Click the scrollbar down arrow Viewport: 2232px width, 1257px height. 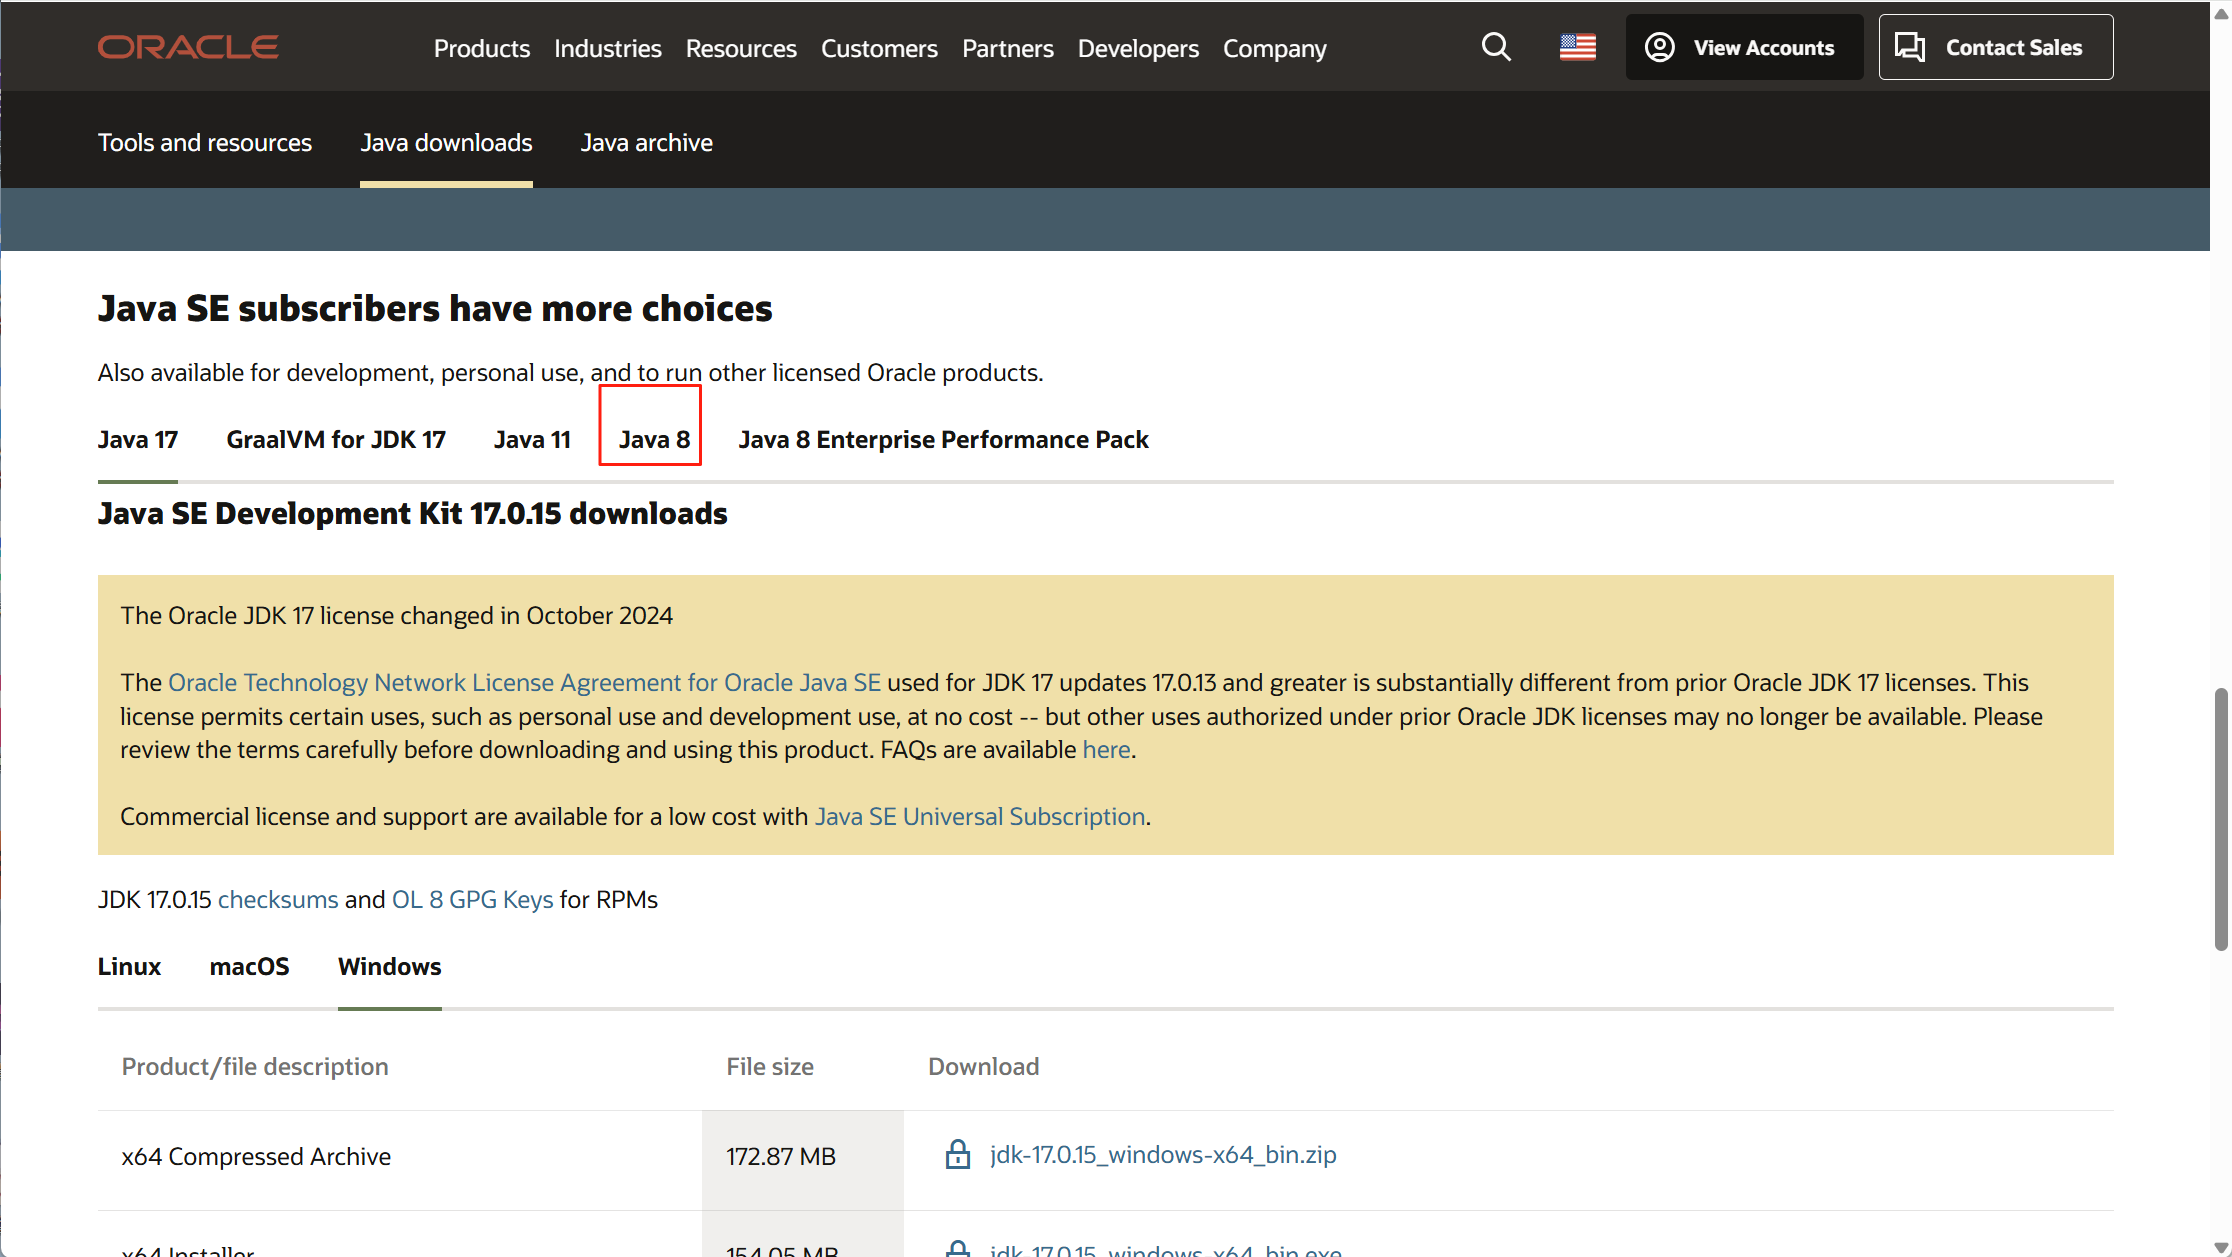2221,1246
